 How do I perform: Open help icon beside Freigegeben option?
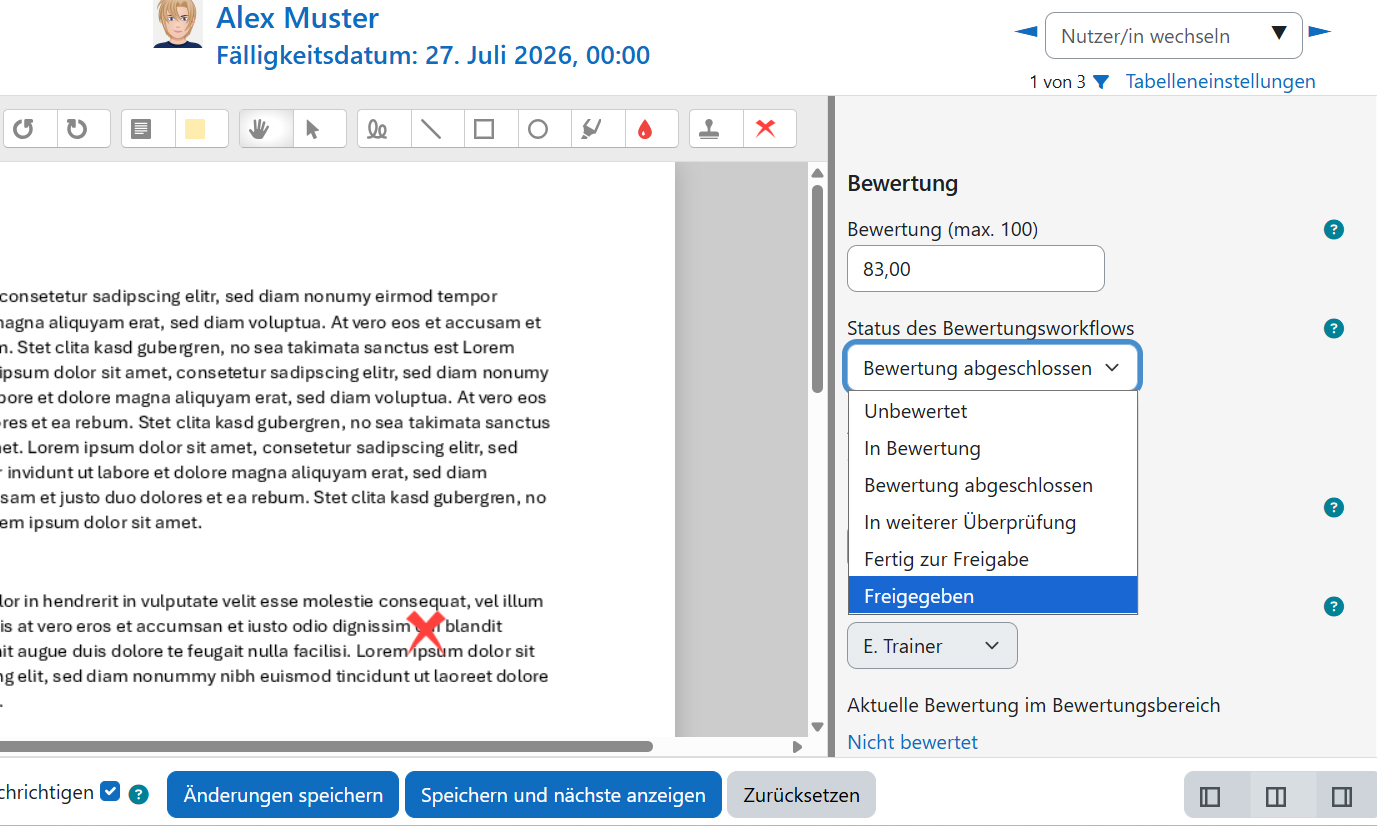1333,607
